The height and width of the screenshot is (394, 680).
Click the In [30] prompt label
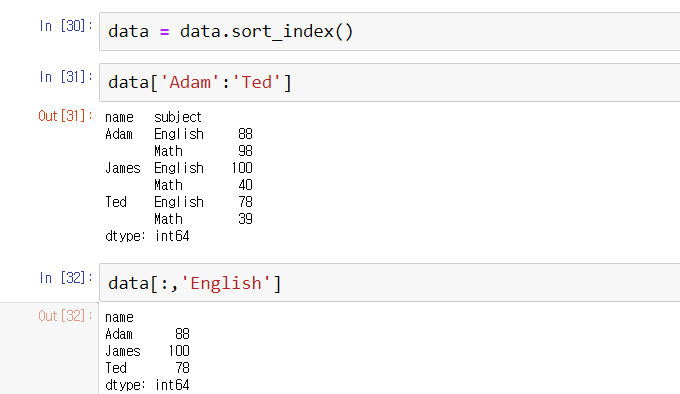(x=66, y=26)
